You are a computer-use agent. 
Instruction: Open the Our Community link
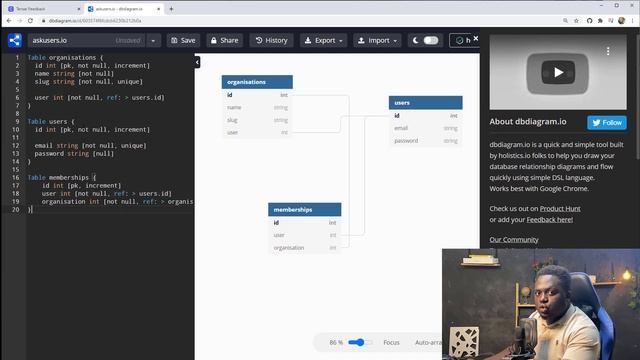pos(513,240)
